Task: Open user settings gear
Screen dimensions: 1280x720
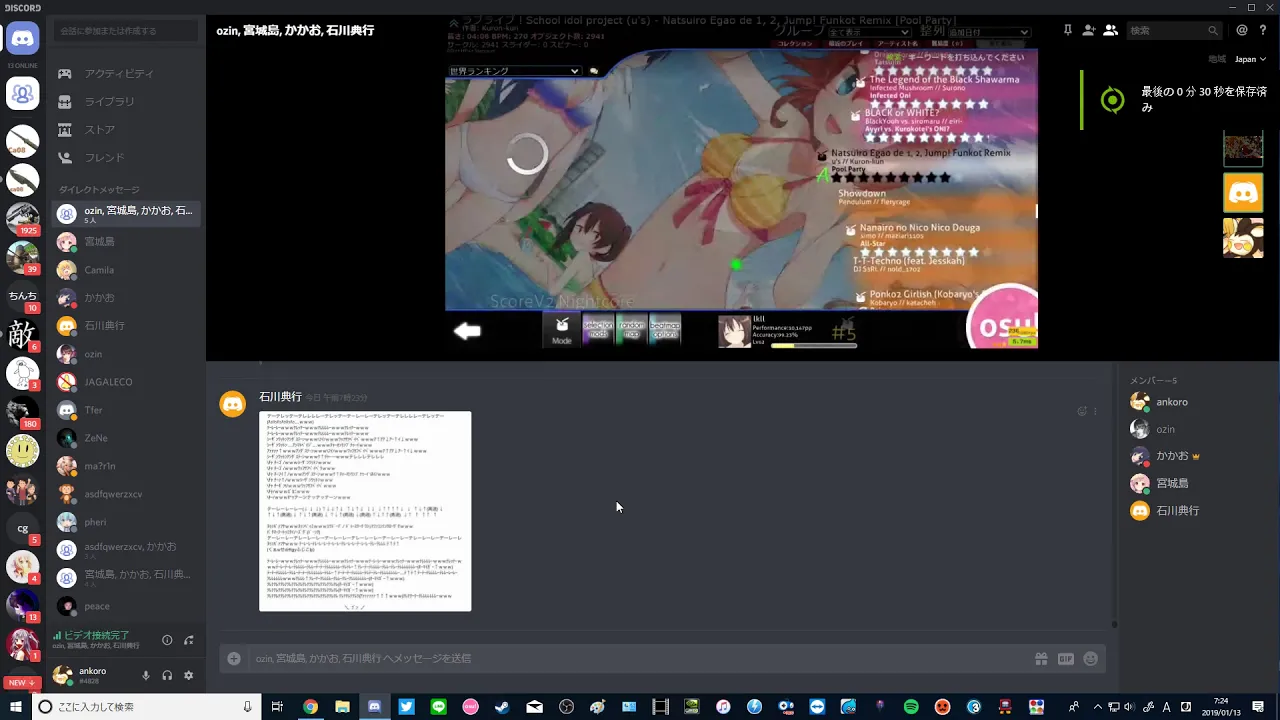Action: coord(188,675)
